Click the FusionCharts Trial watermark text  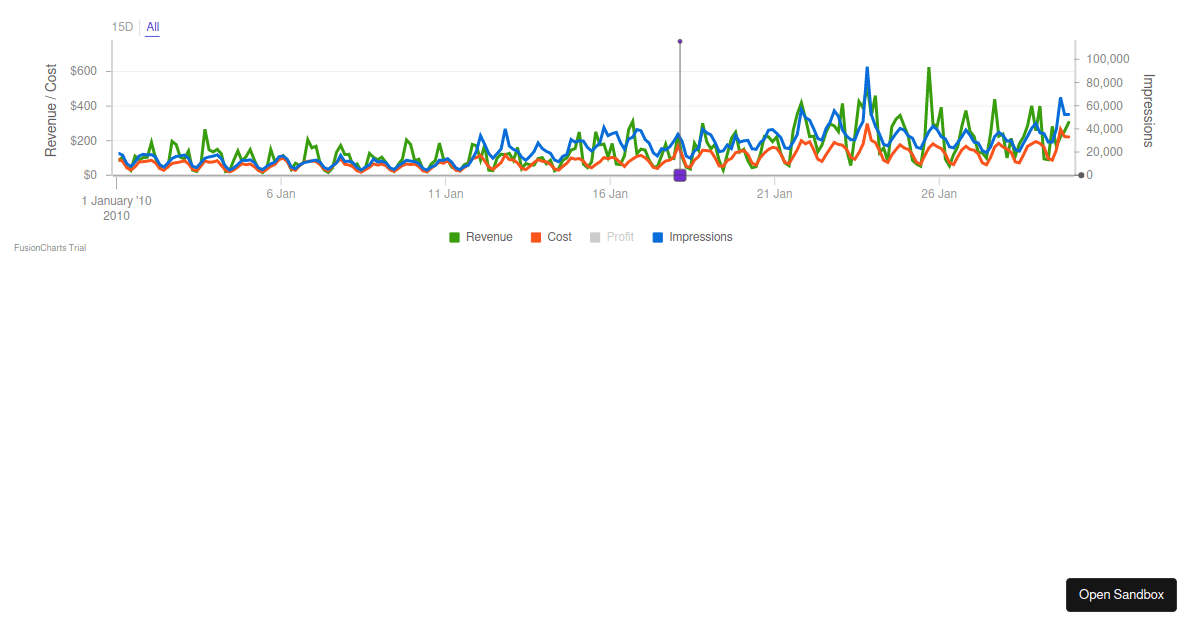50,248
